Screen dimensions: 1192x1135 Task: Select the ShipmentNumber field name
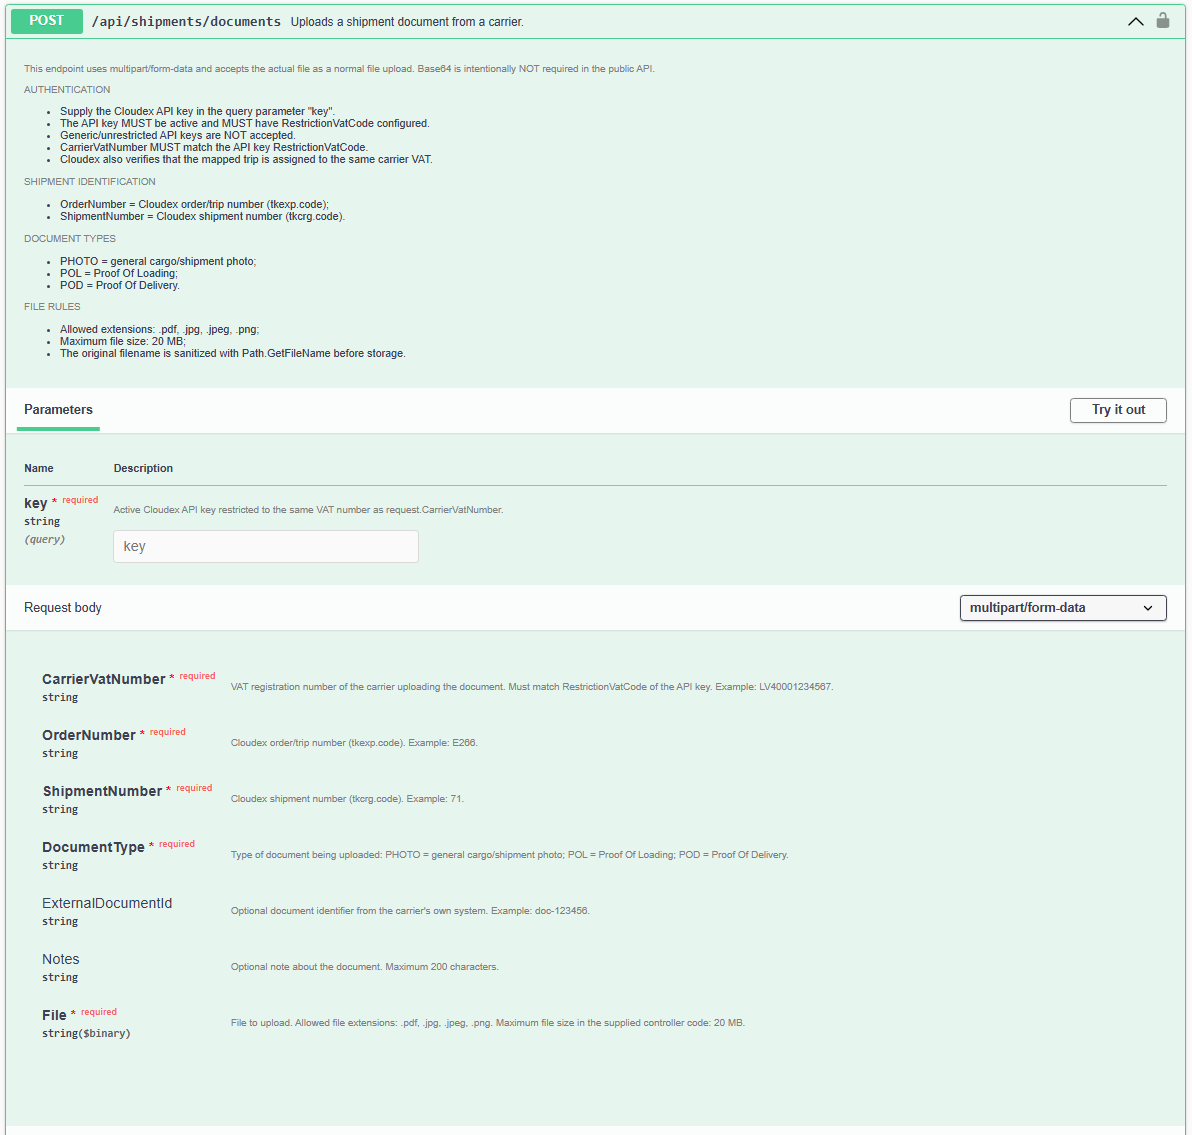(x=102, y=791)
